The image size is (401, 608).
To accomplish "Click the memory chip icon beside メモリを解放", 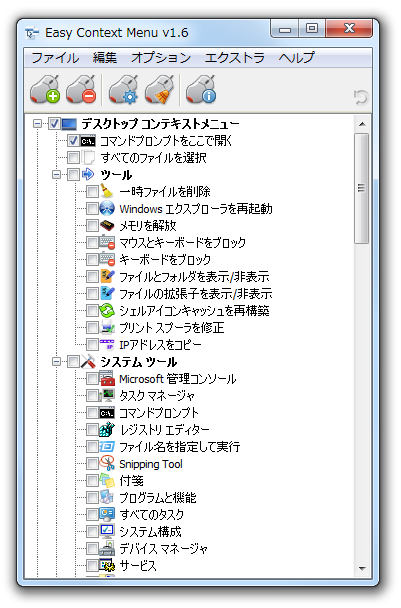I will 107,225.
